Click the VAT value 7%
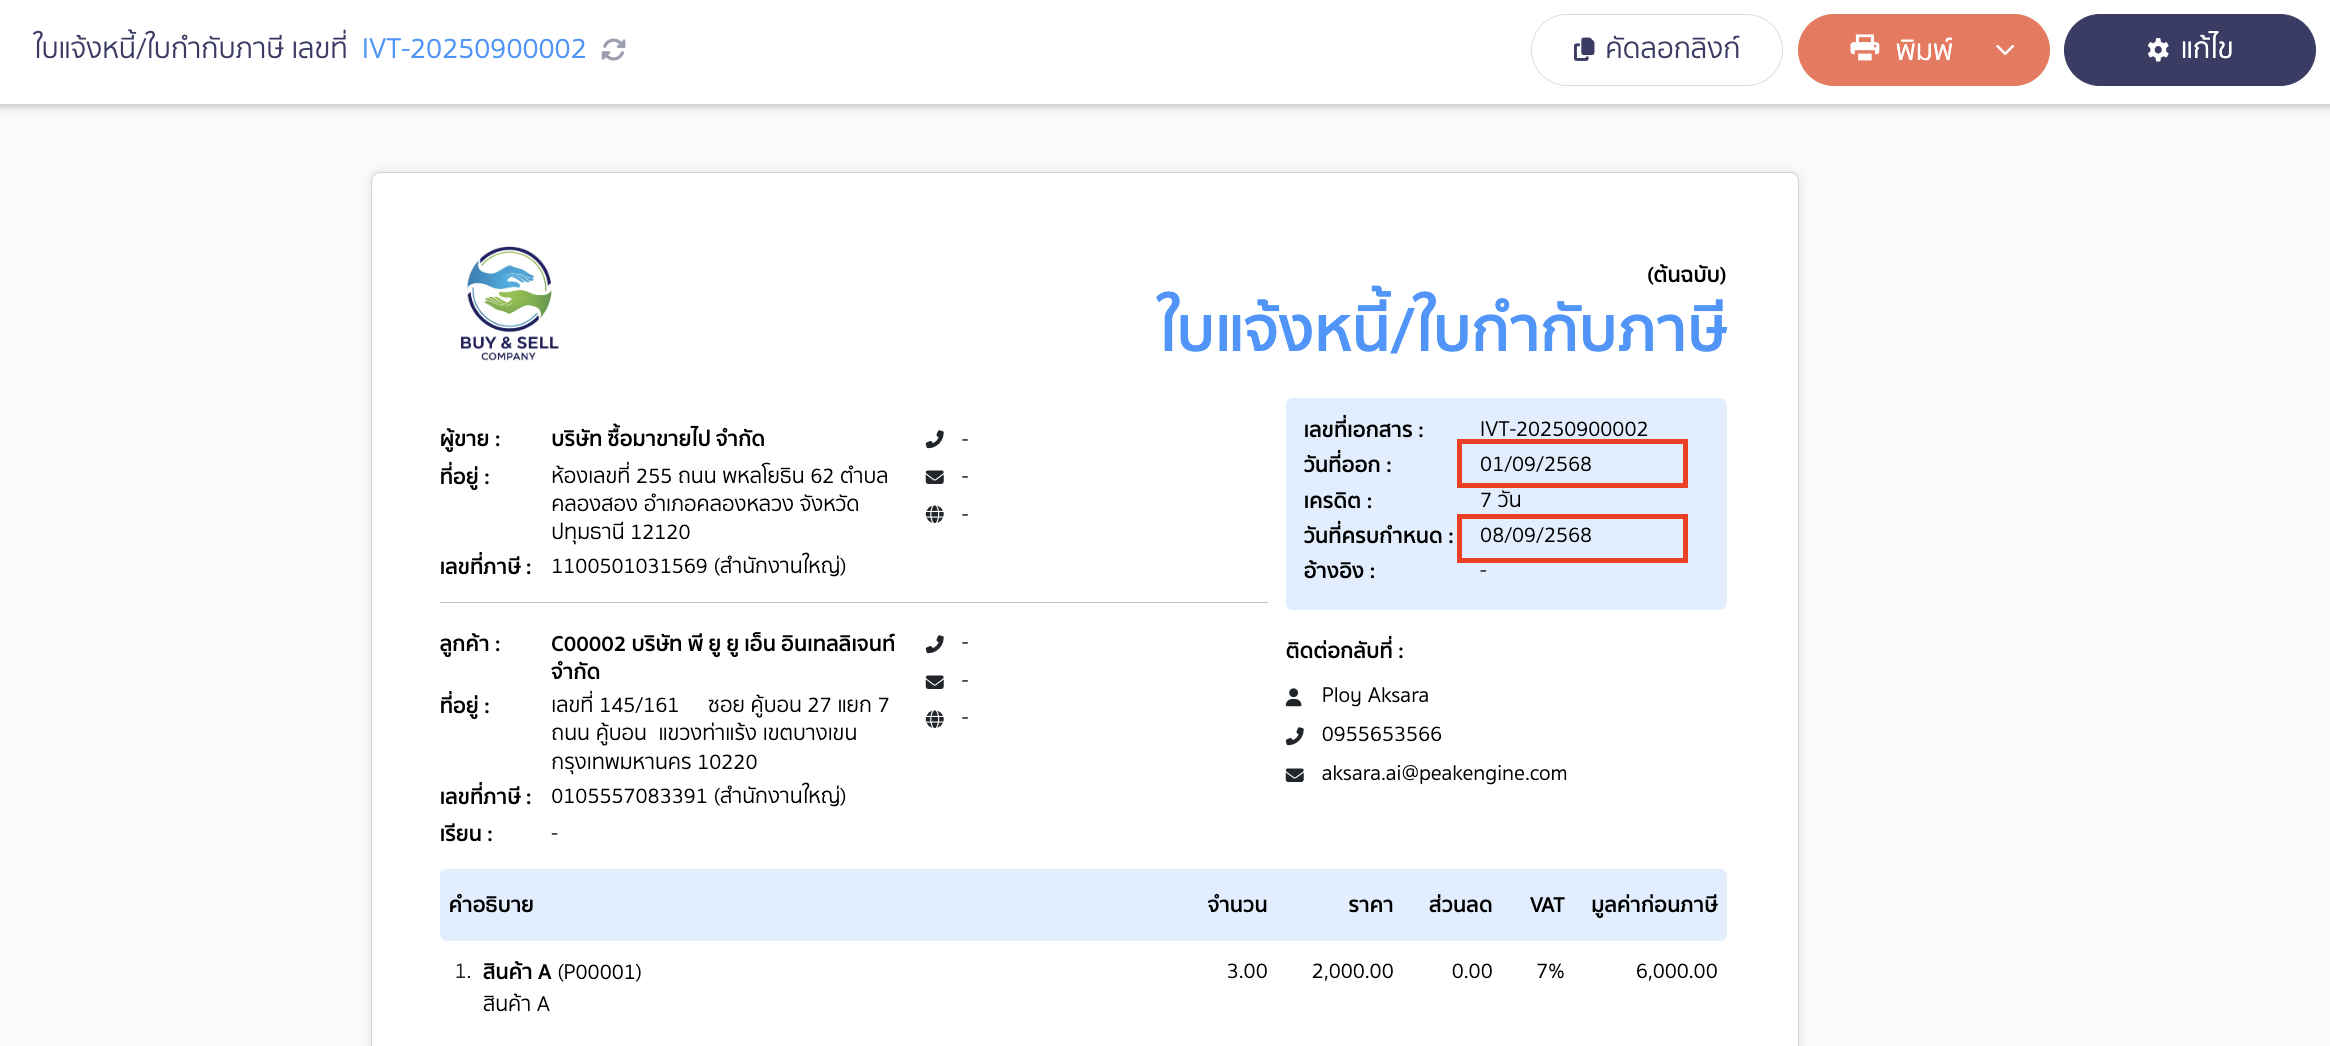The width and height of the screenshot is (2330, 1046). 1550,971
